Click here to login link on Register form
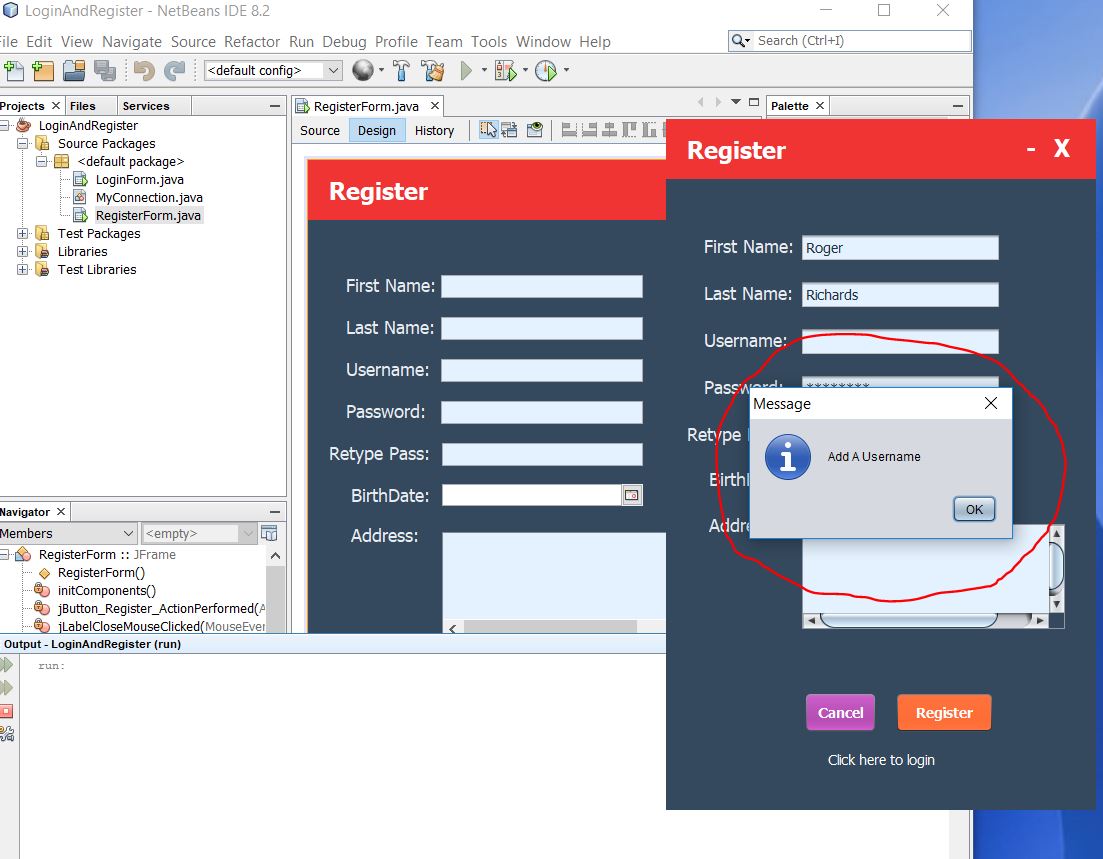Image resolution: width=1103 pixels, height=859 pixels. click(880, 760)
